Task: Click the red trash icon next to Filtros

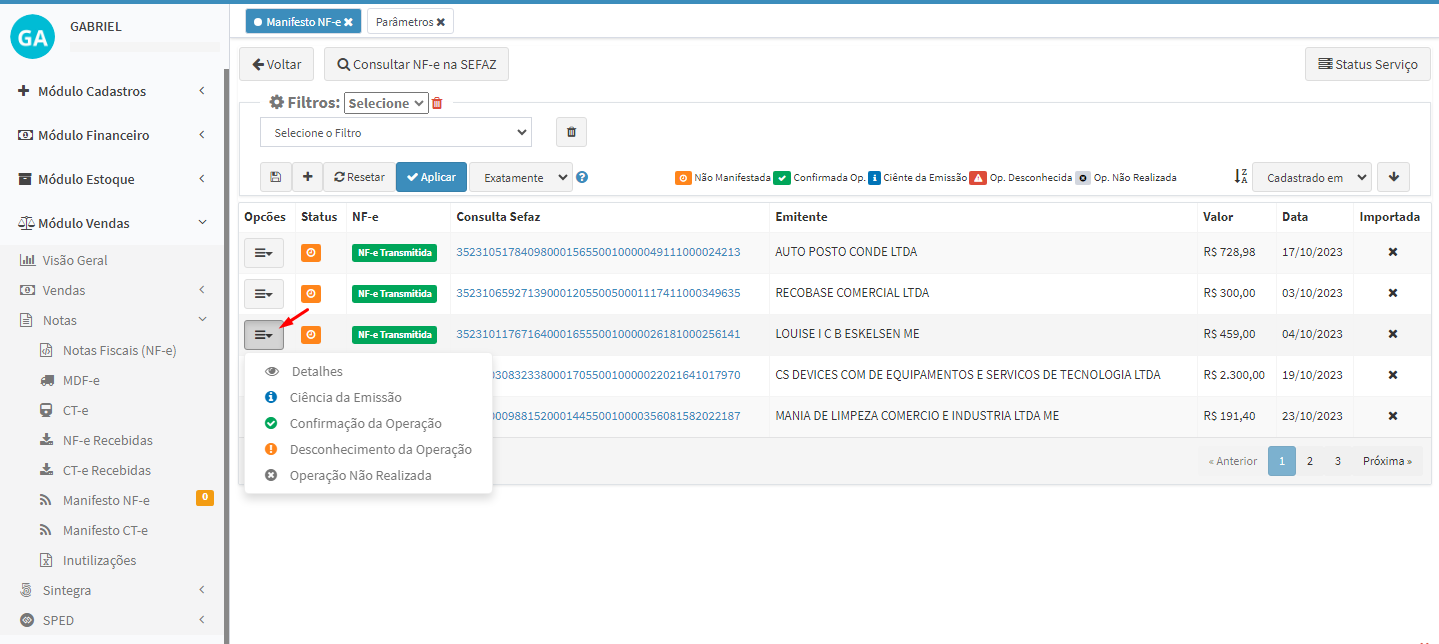Action: [x=437, y=103]
